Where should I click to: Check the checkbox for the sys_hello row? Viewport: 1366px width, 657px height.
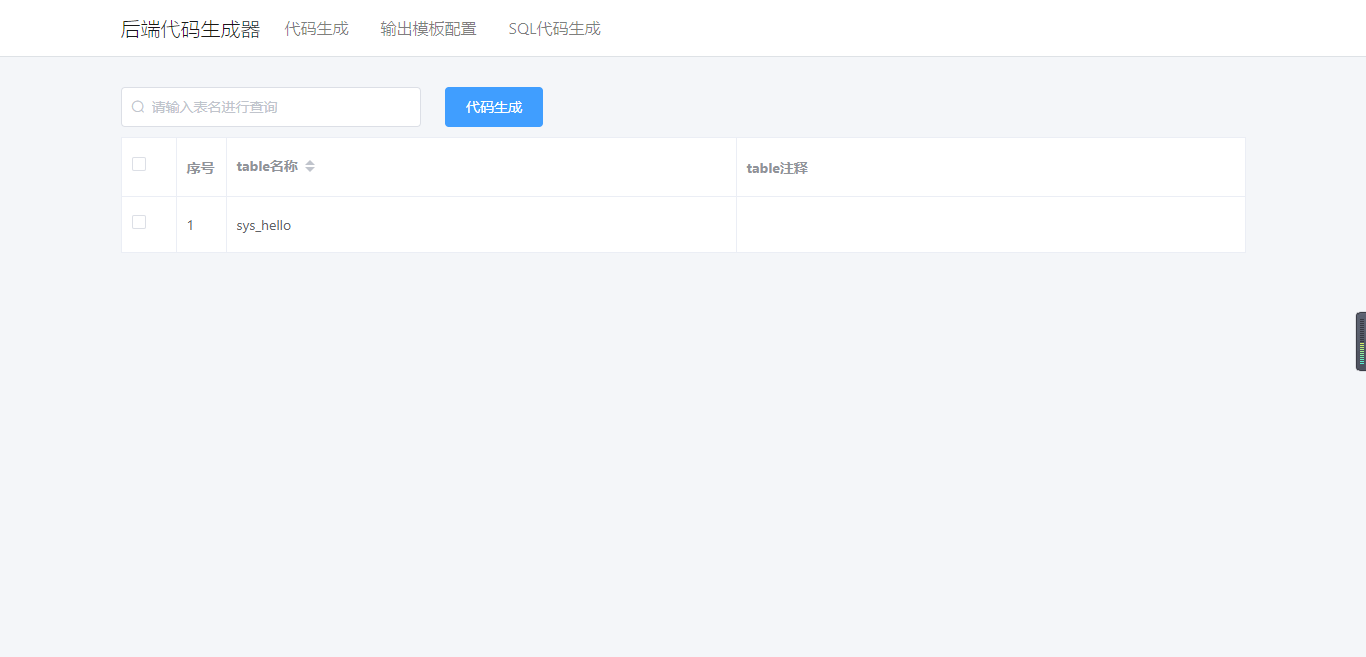tap(139, 222)
